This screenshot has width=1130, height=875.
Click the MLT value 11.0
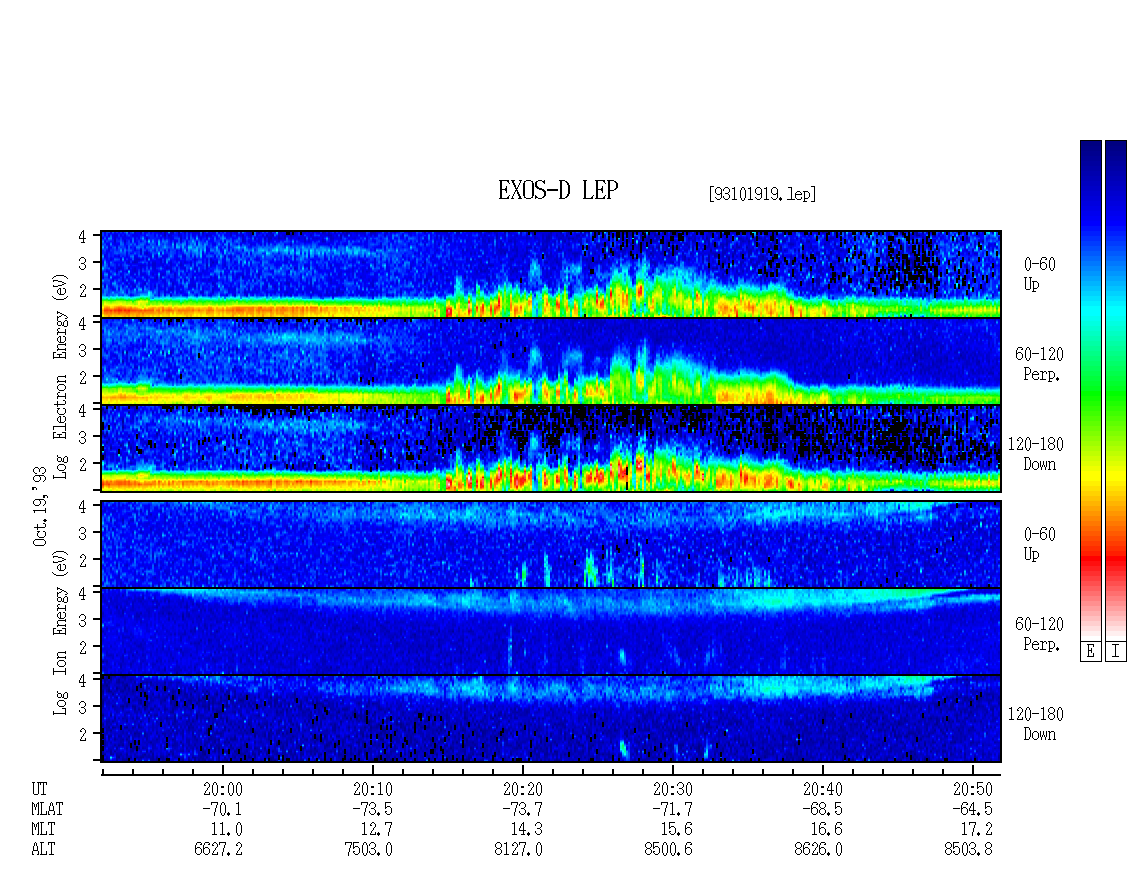[226, 830]
